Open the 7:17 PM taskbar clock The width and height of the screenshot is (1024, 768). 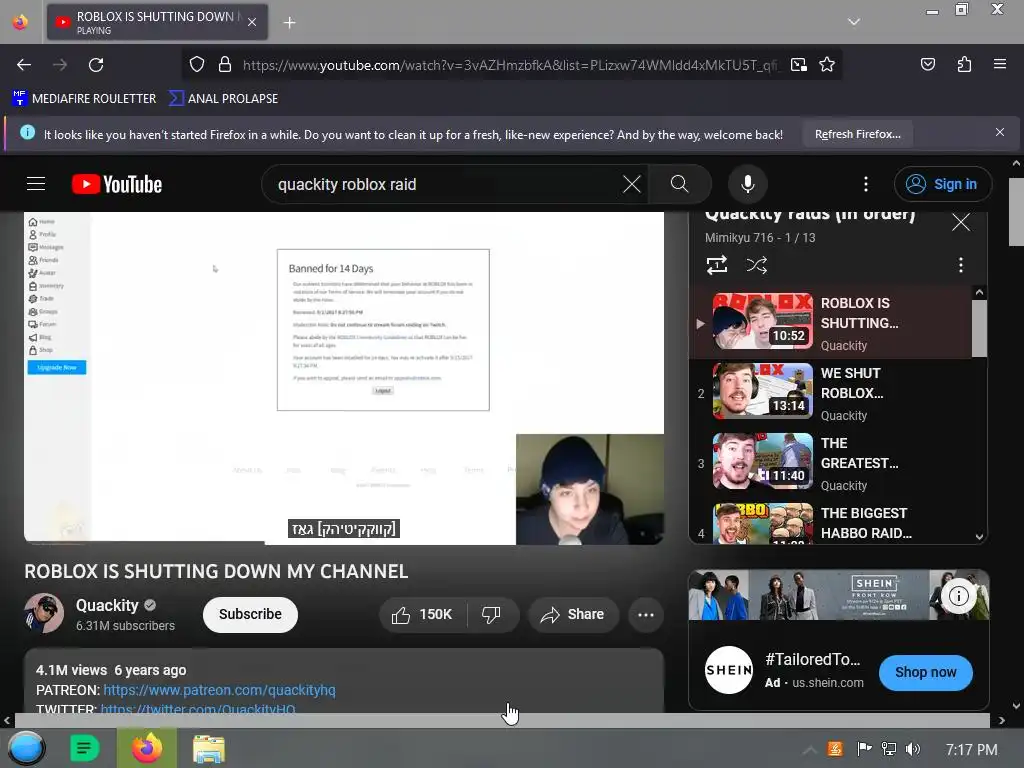click(x=971, y=750)
